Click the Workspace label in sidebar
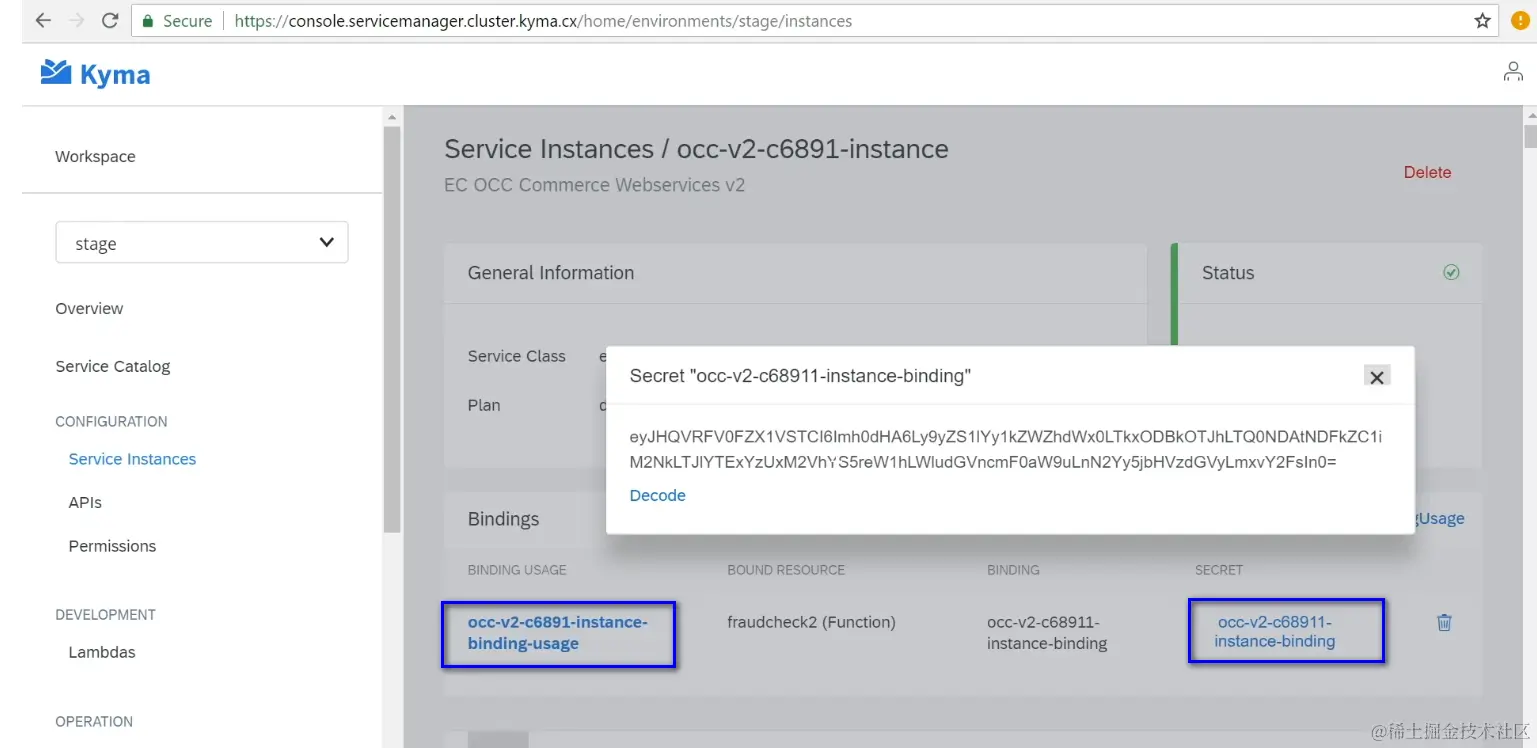 (x=95, y=157)
